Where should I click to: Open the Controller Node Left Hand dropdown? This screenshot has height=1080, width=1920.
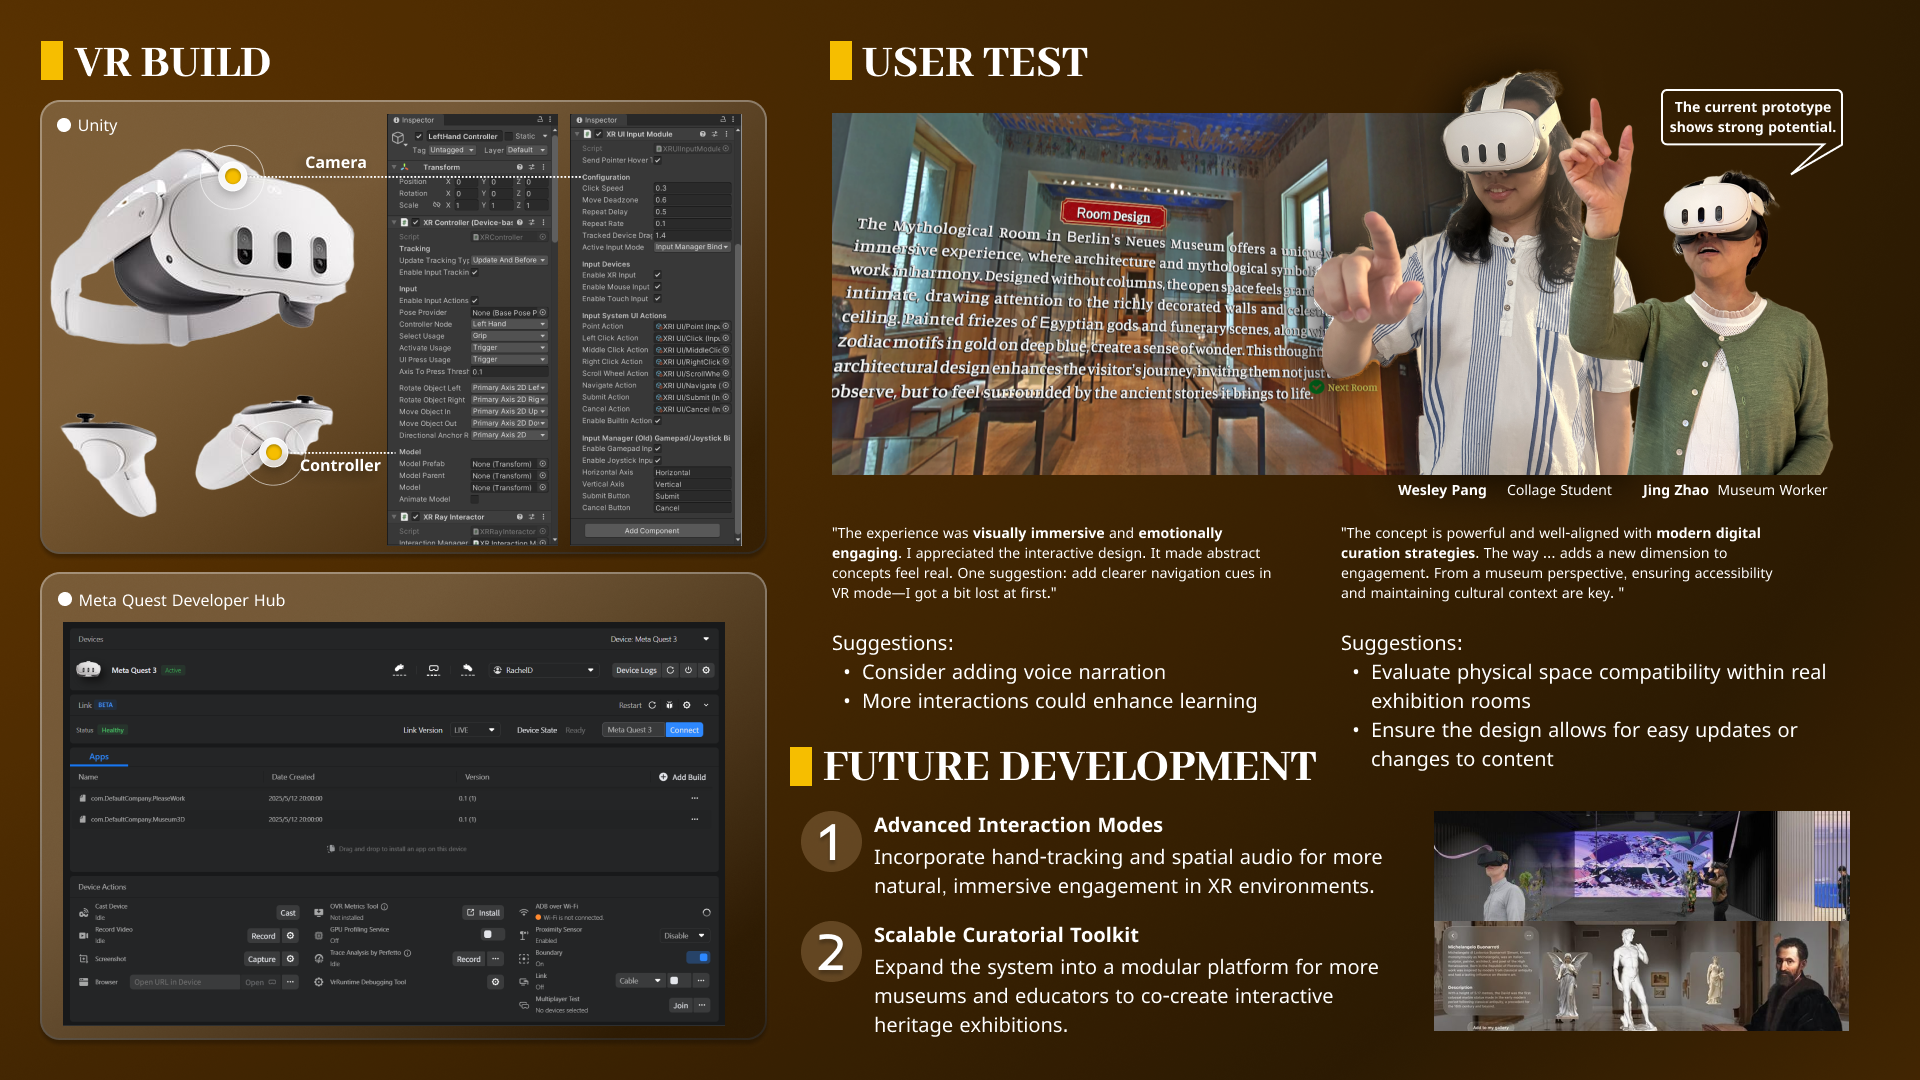click(509, 324)
